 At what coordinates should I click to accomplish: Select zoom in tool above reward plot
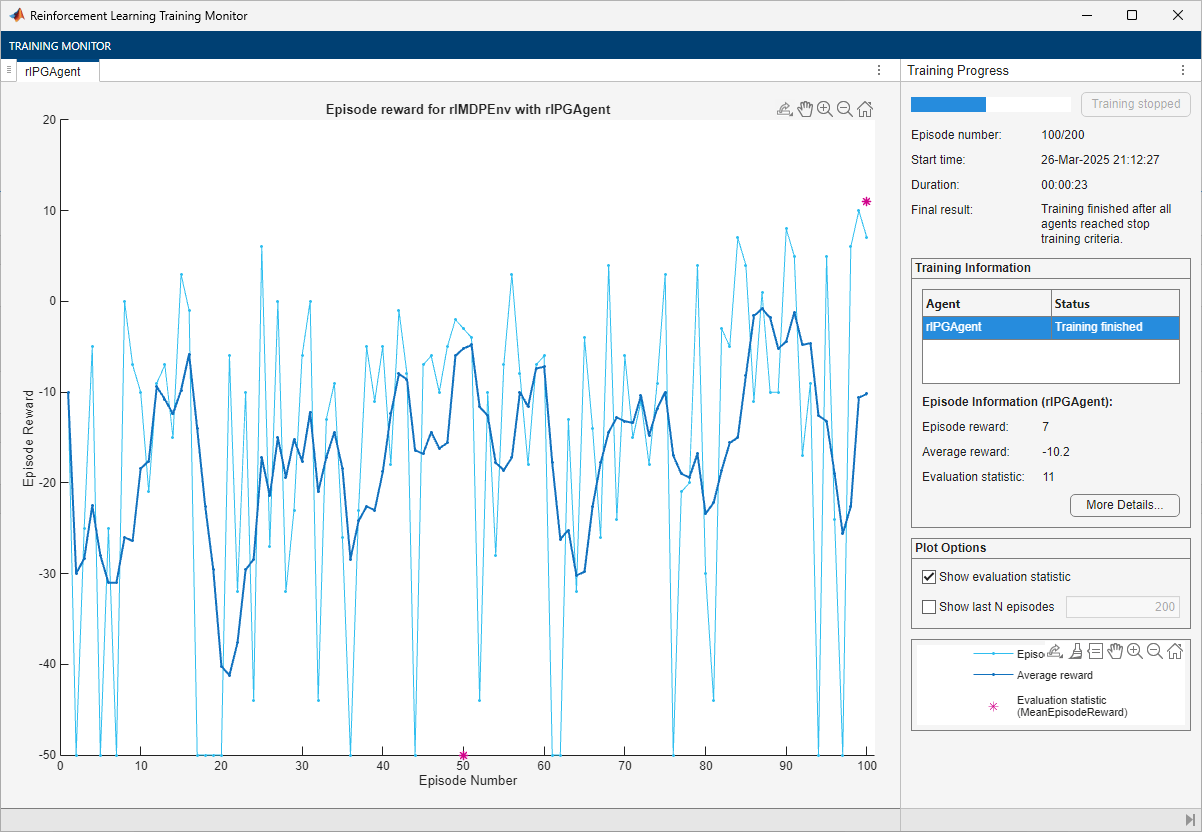pyautogui.click(x=825, y=109)
